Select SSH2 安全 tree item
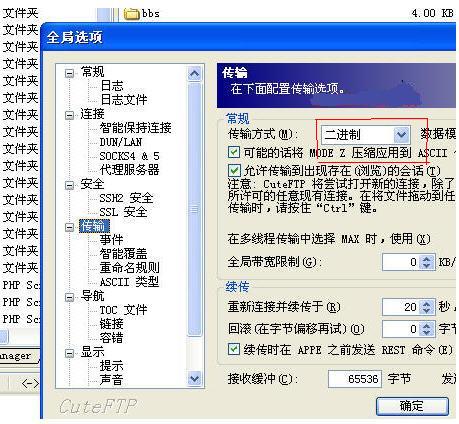Image resolution: width=459 pixels, height=424 pixels. click(x=126, y=198)
